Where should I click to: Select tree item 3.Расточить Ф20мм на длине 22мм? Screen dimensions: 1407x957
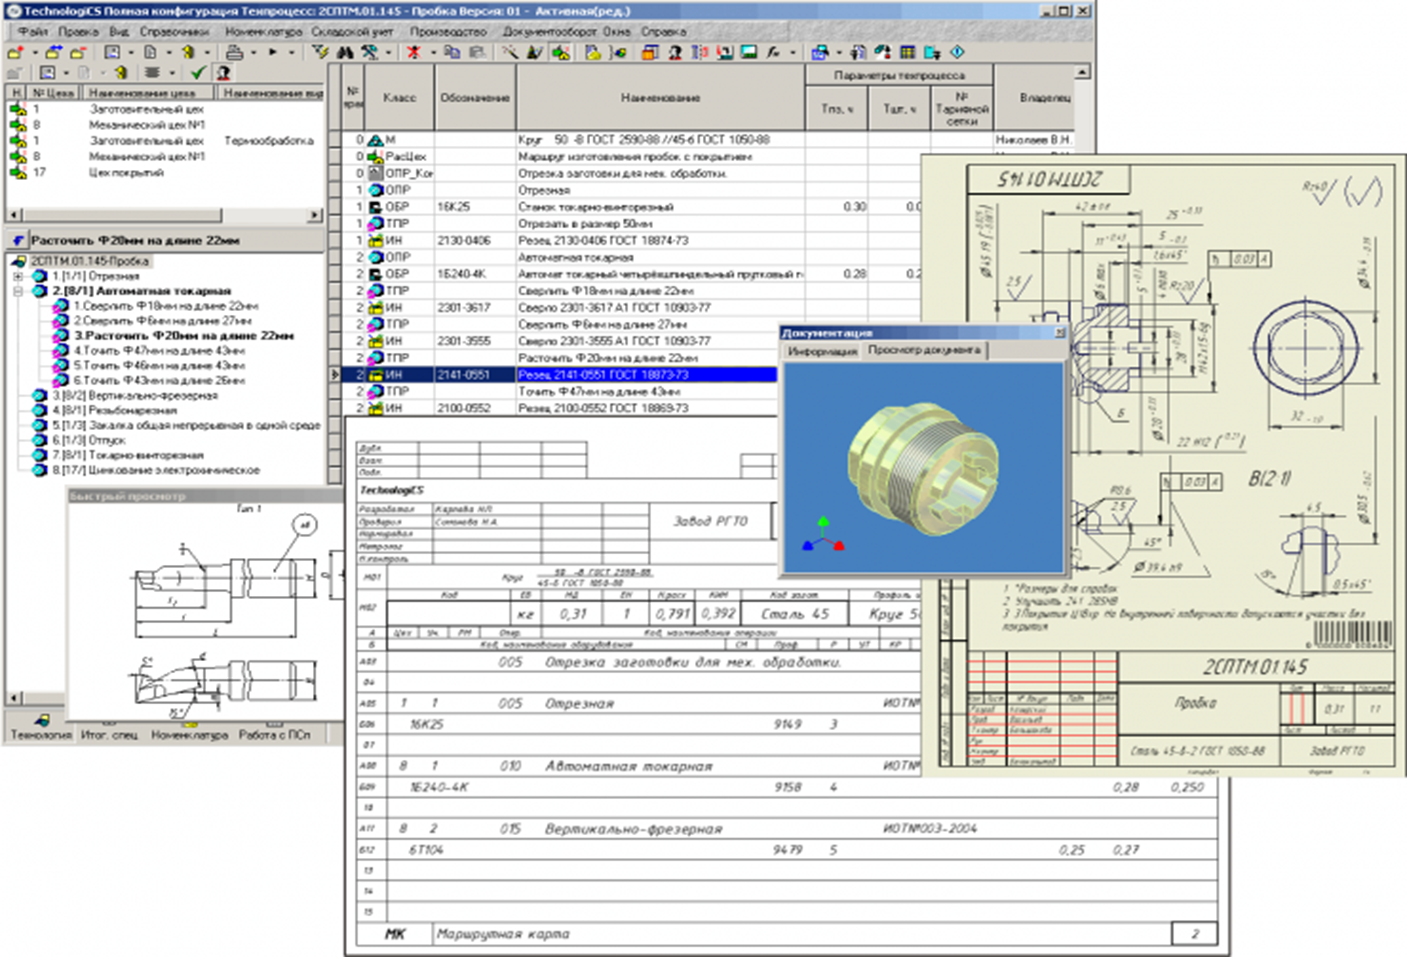(184, 336)
